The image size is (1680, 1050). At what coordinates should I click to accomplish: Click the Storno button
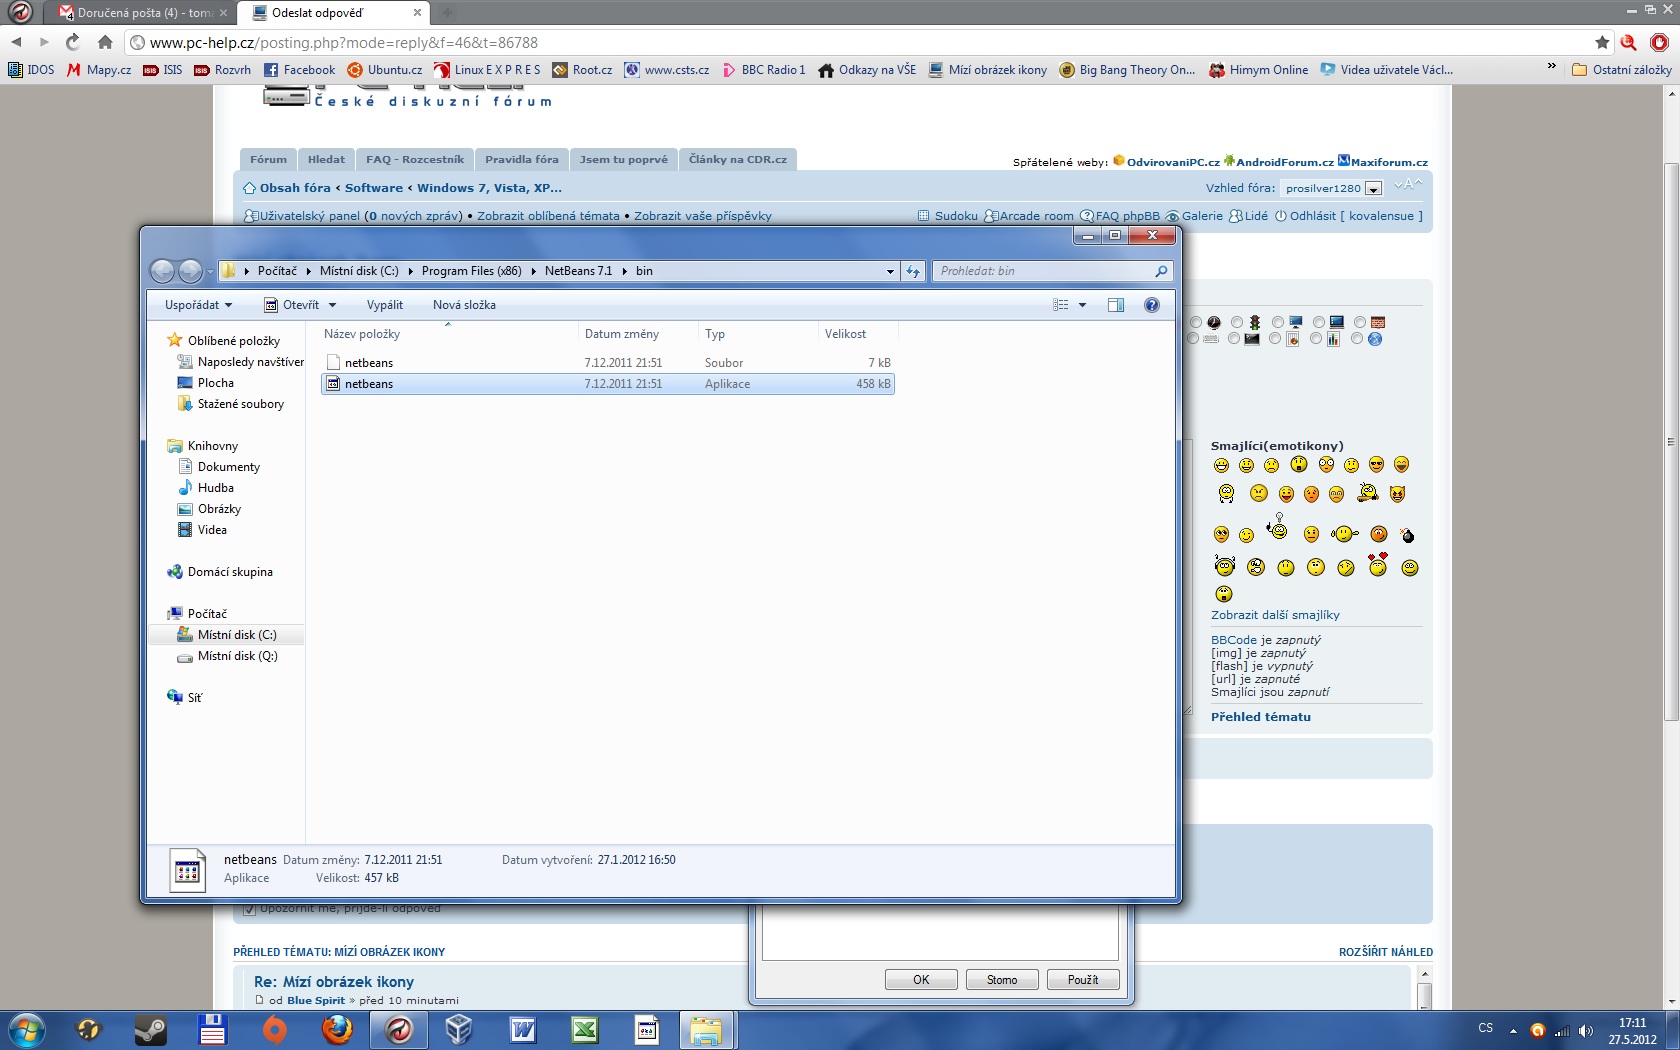click(x=1002, y=980)
